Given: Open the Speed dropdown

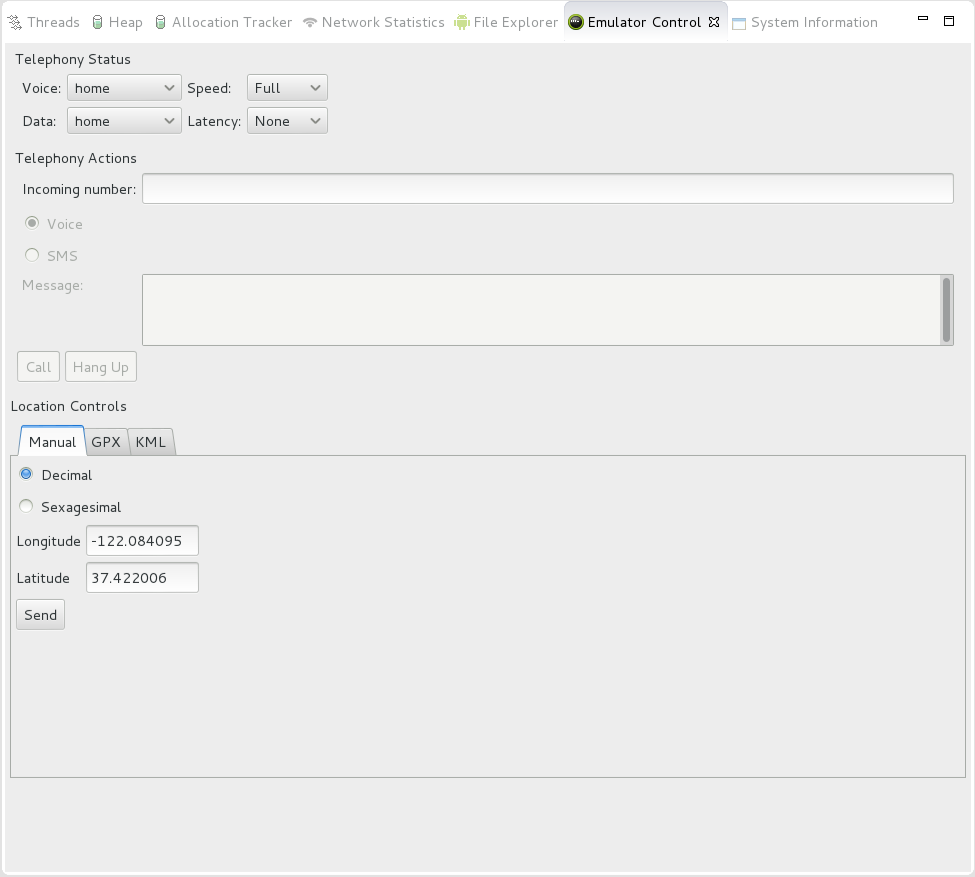Looking at the screenshot, I should (x=287, y=88).
